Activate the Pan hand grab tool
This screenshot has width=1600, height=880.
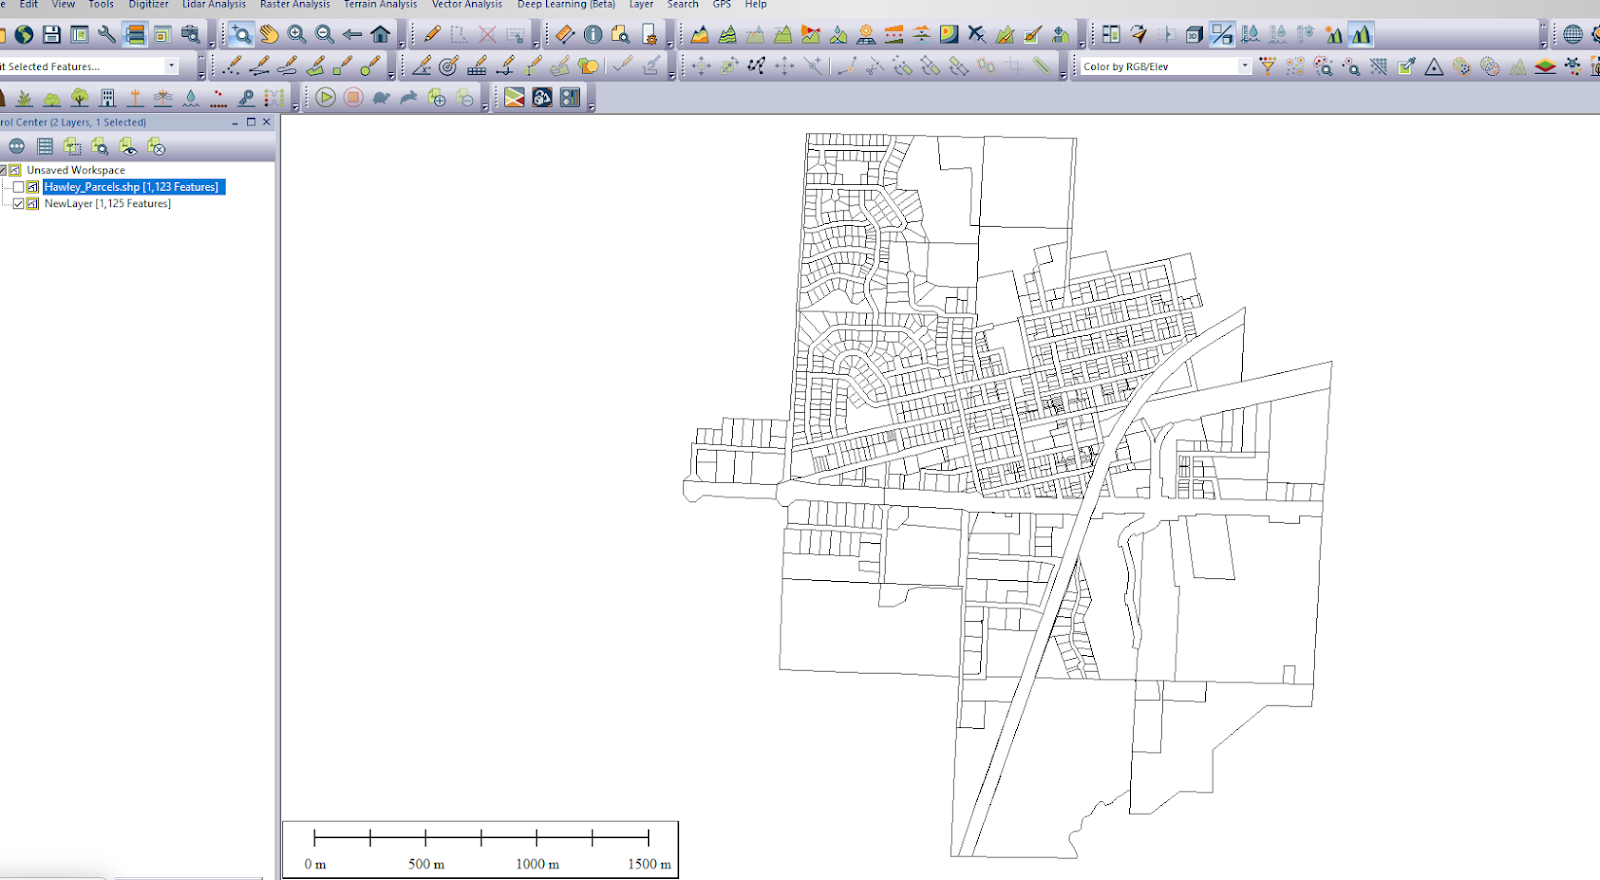tap(269, 35)
